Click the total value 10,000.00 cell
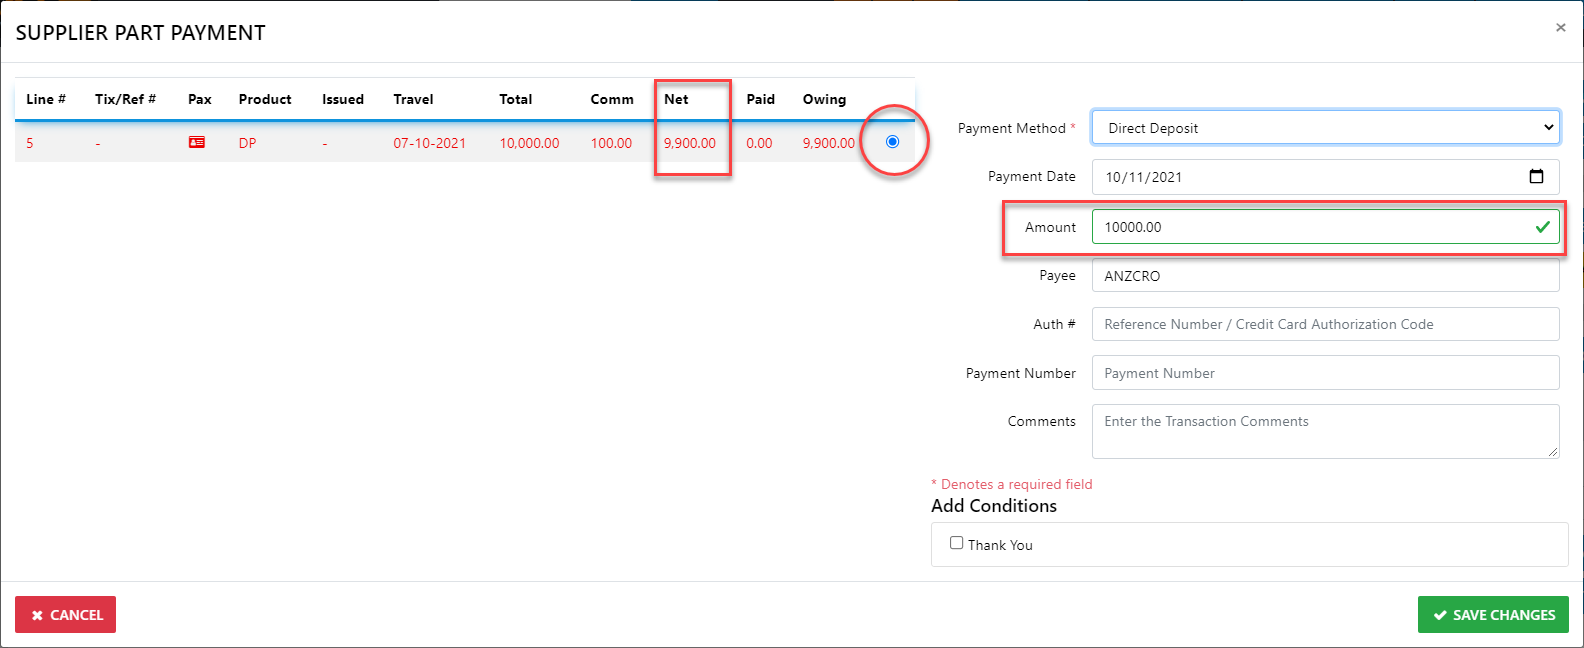1584x648 pixels. coord(529,143)
